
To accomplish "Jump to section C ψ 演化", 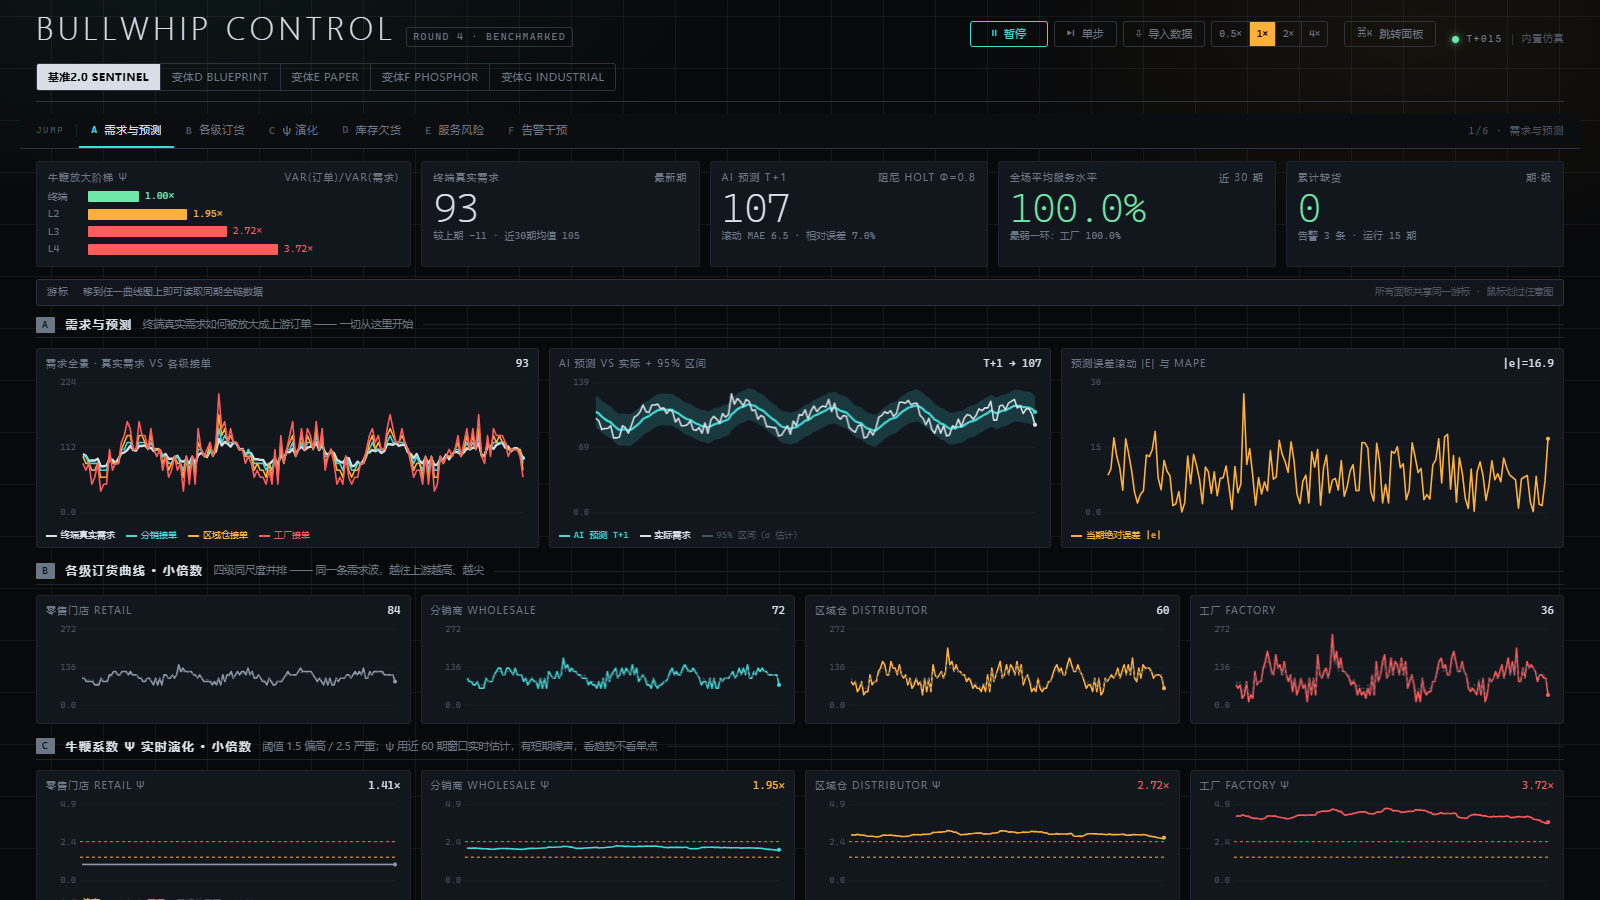I will (293, 131).
